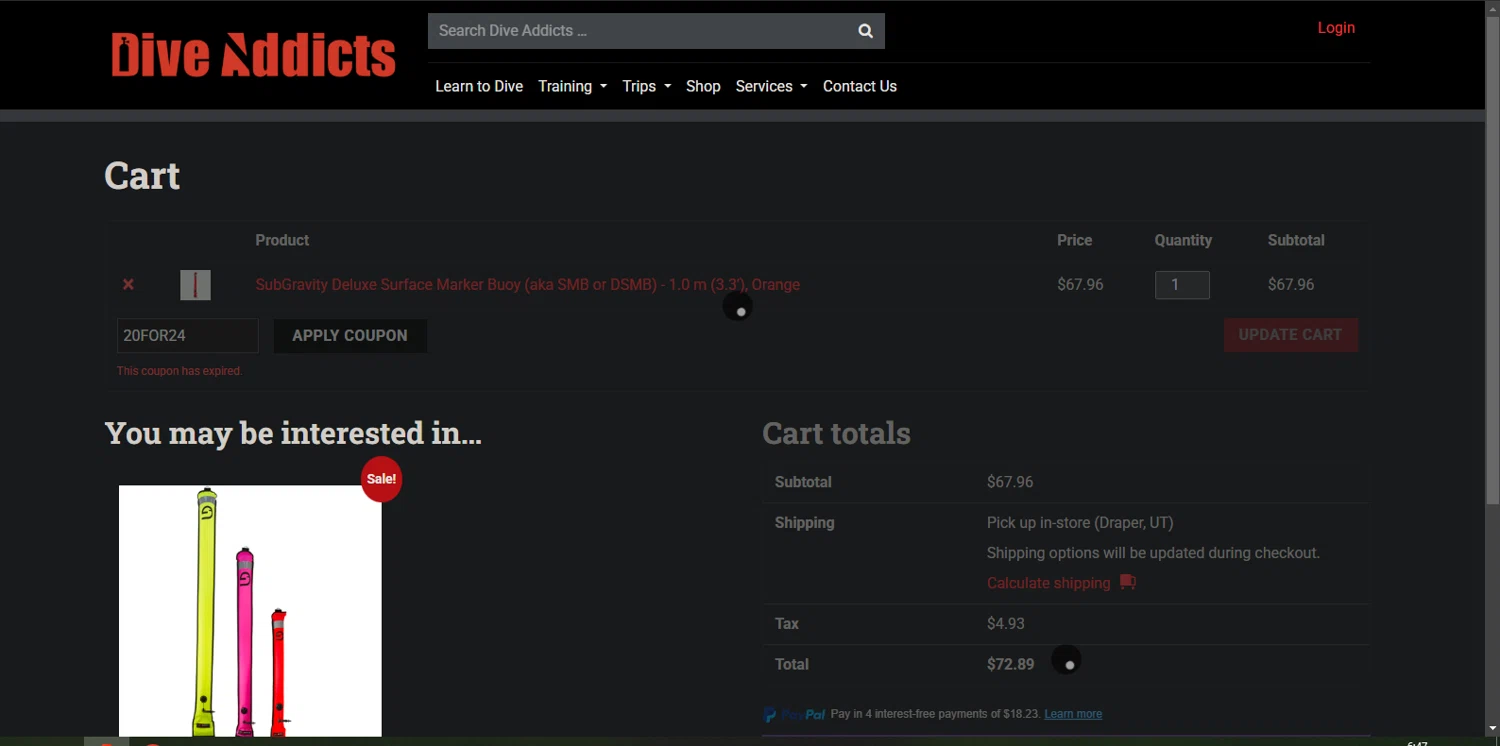Image resolution: width=1500 pixels, height=746 pixels.
Task: Click the Price value $67.96 in table
Action: point(1080,285)
